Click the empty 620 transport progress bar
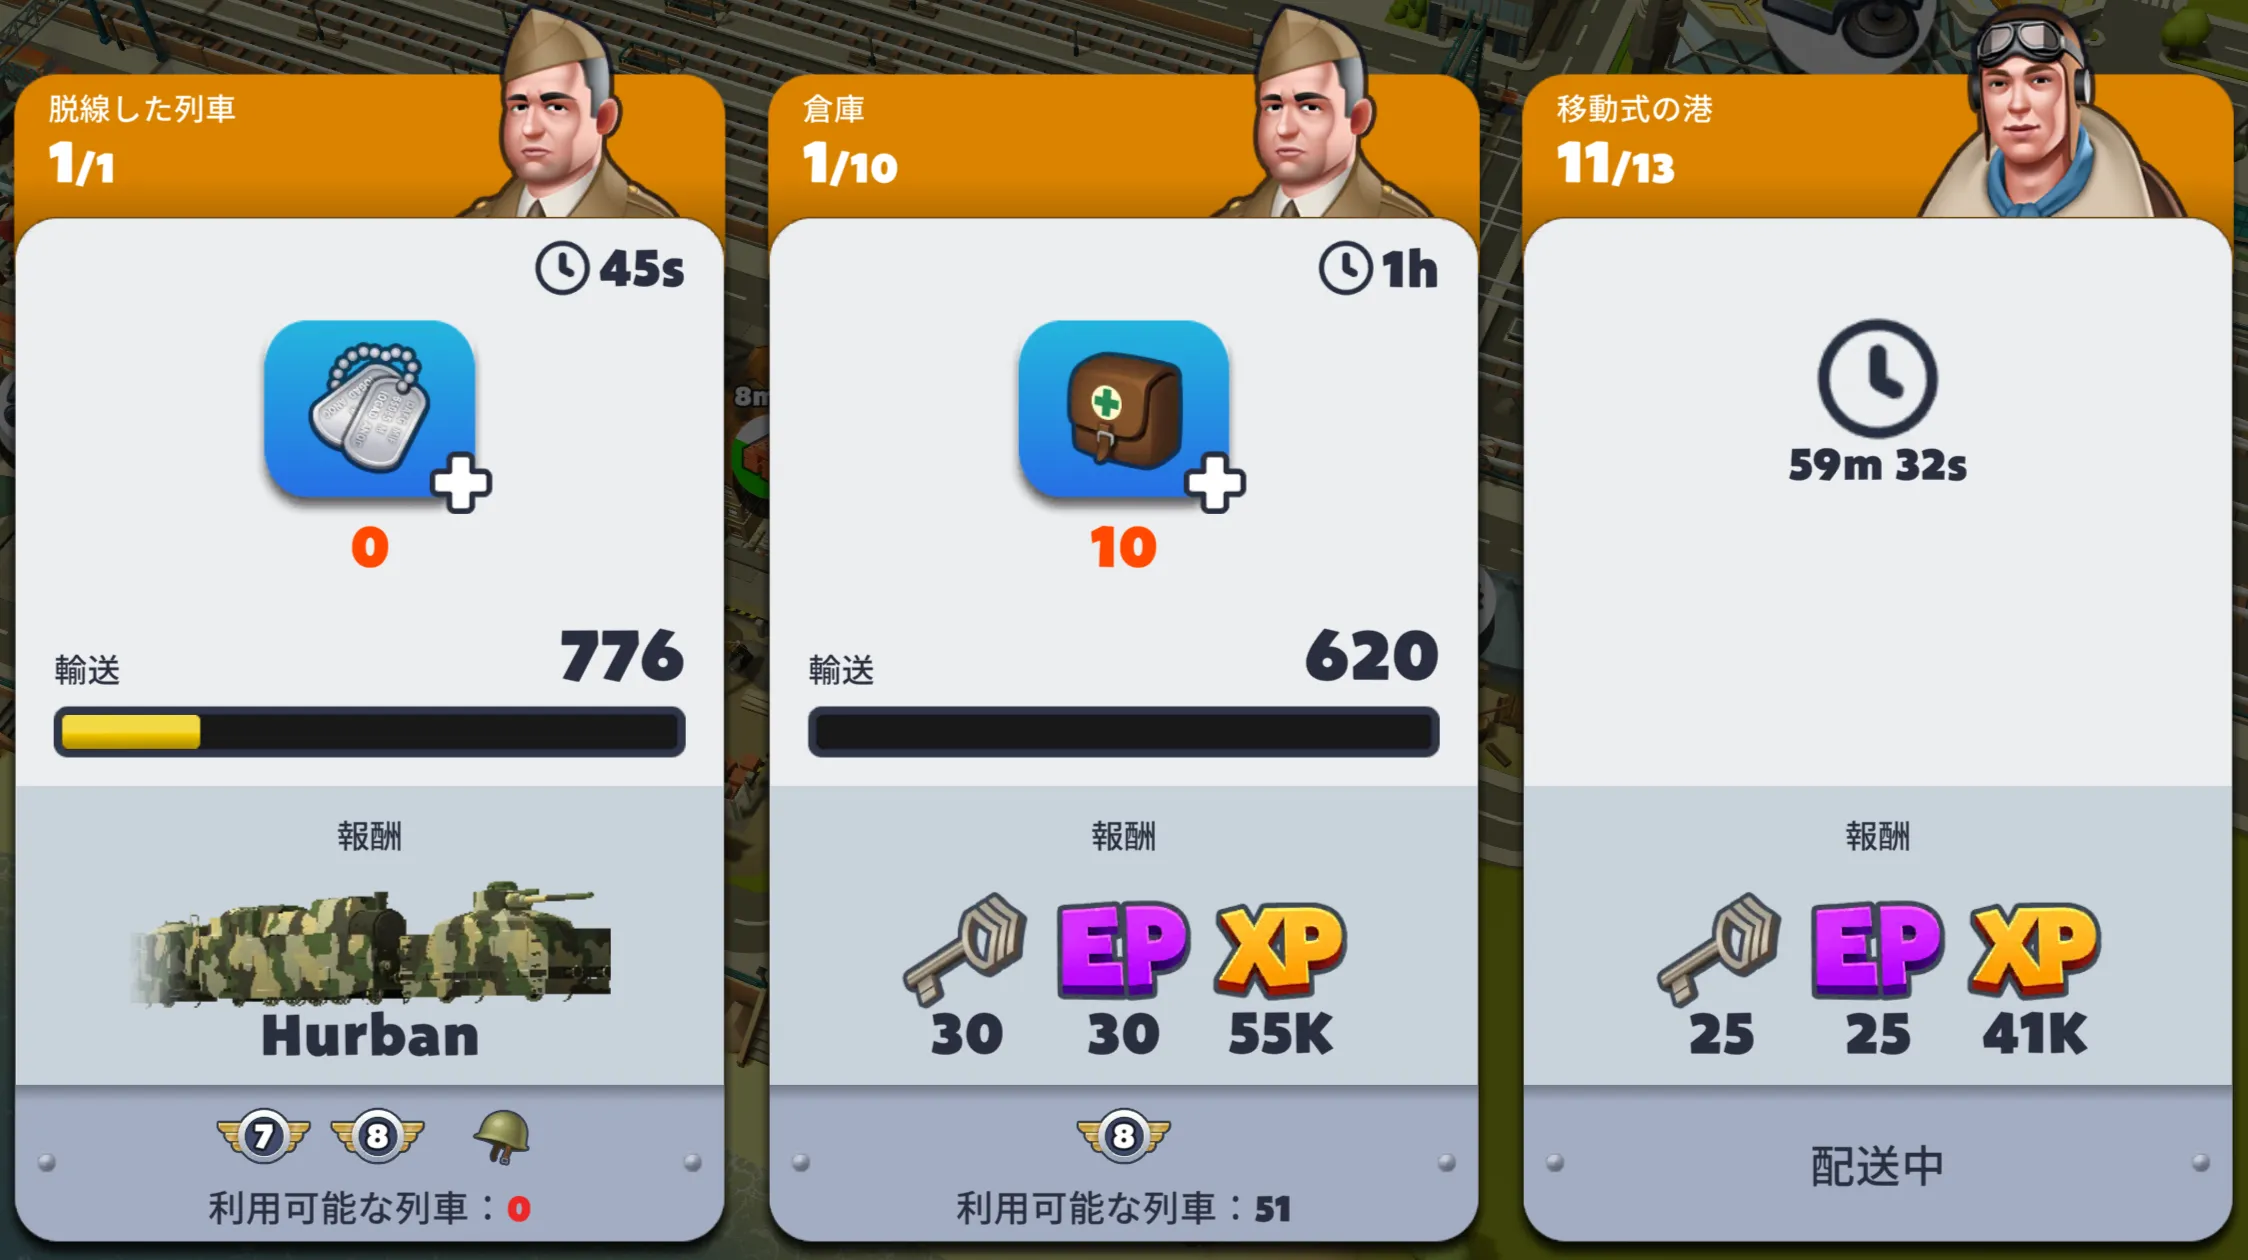2248x1260 pixels. coord(1123,732)
